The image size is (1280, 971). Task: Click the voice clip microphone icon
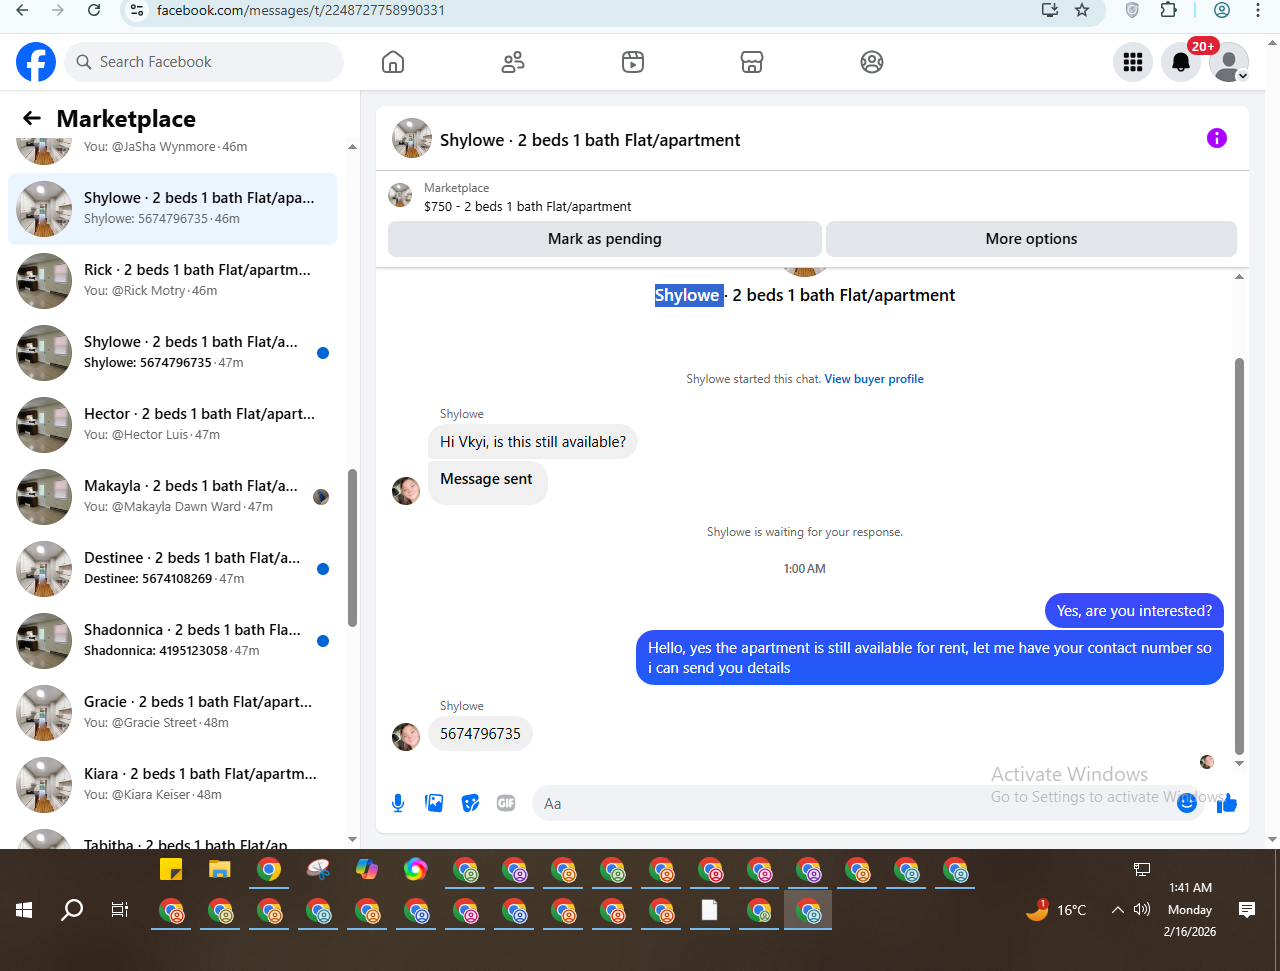point(398,803)
